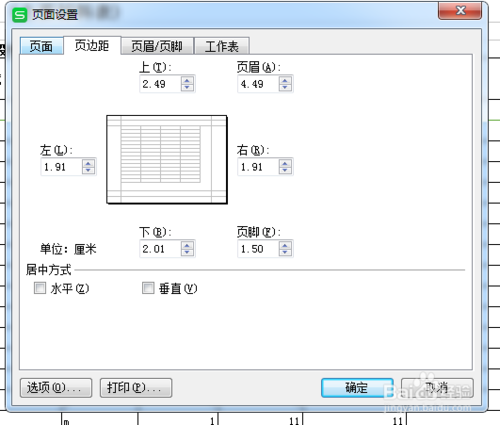
Task: Cancel with the 取消 button
Action: coord(437,388)
